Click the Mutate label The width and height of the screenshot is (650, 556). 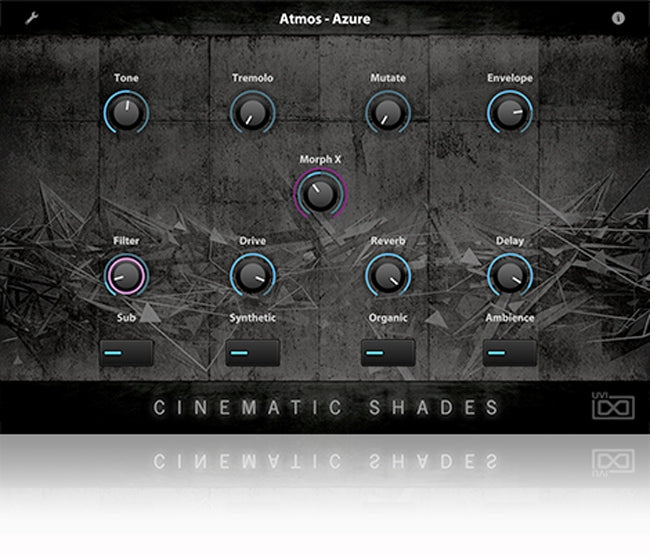click(x=388, y=78)
